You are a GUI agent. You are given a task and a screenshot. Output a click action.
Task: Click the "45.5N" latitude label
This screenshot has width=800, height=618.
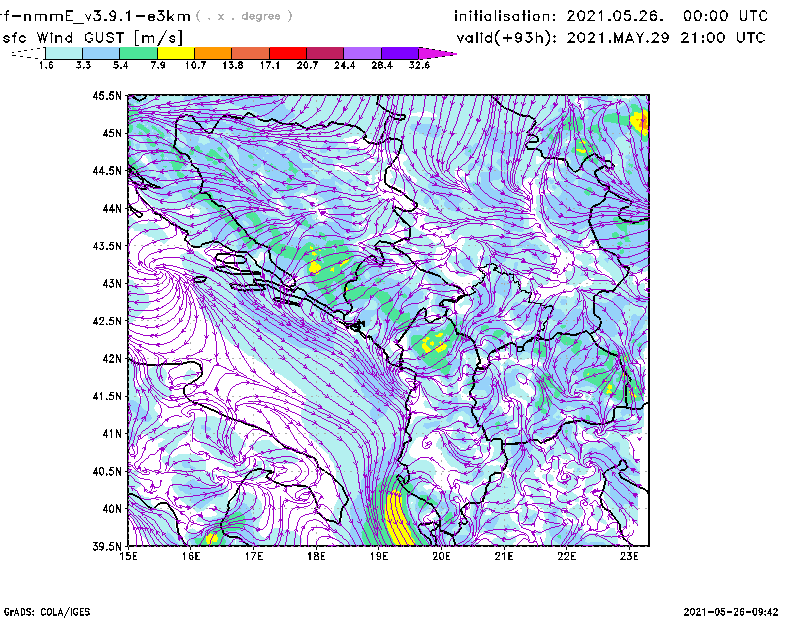tap(107, 95)
